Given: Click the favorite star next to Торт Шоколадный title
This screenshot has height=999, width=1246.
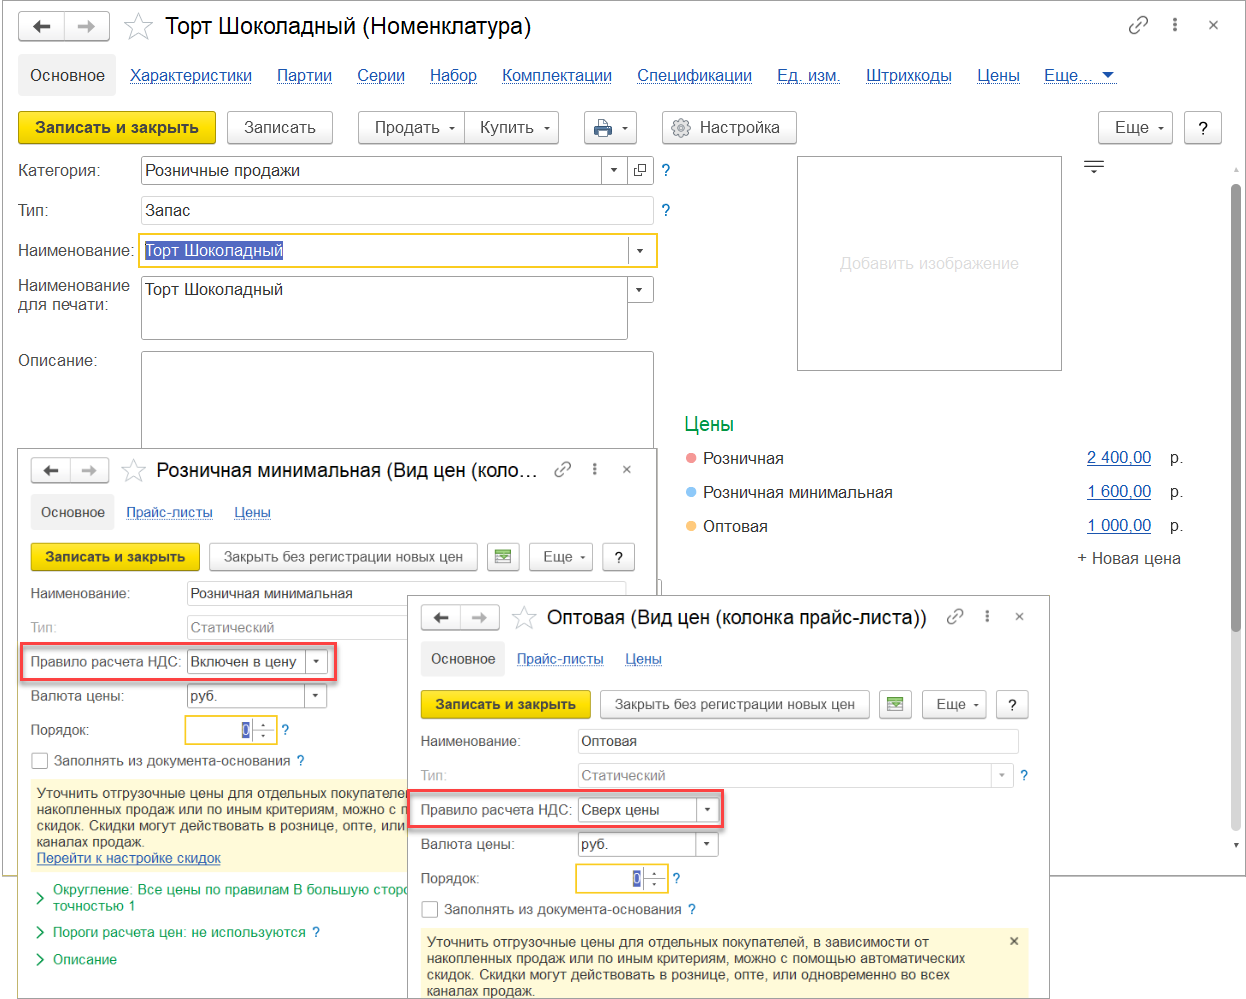Looking at the screenshot, I should [x=138, y=27].
